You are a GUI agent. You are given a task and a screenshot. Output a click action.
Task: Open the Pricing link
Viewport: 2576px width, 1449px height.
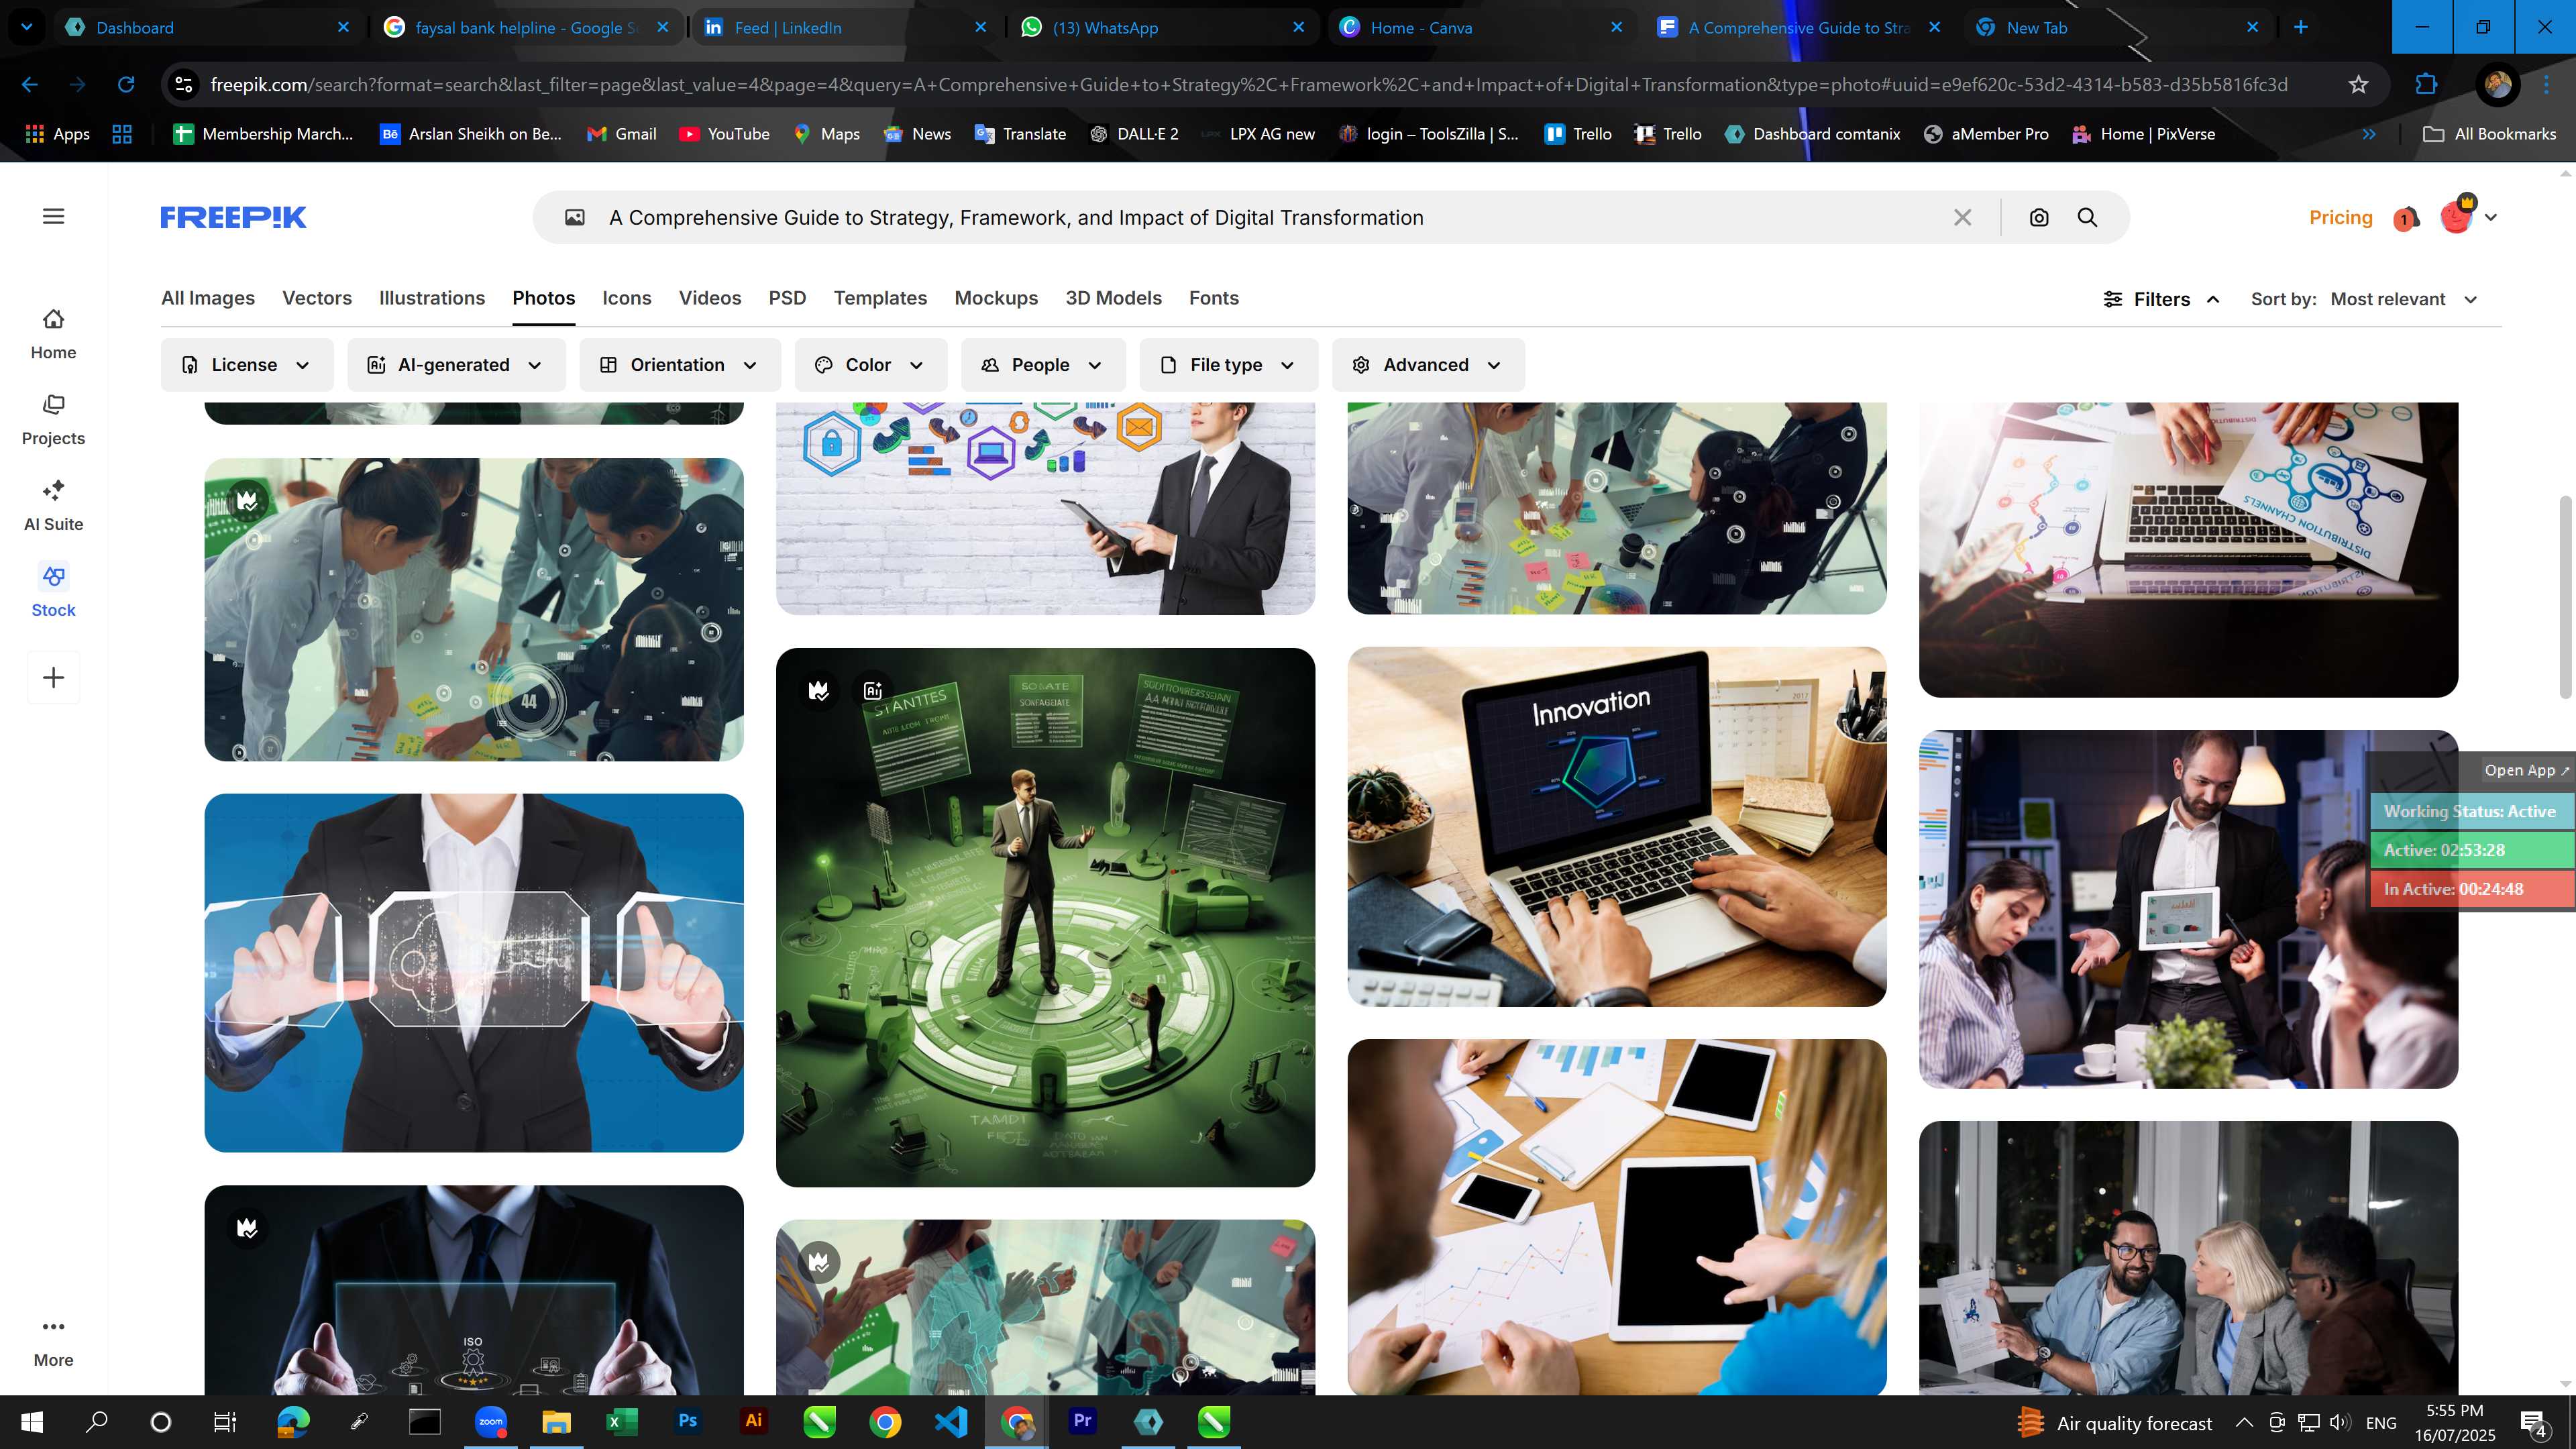point(2340,217)
